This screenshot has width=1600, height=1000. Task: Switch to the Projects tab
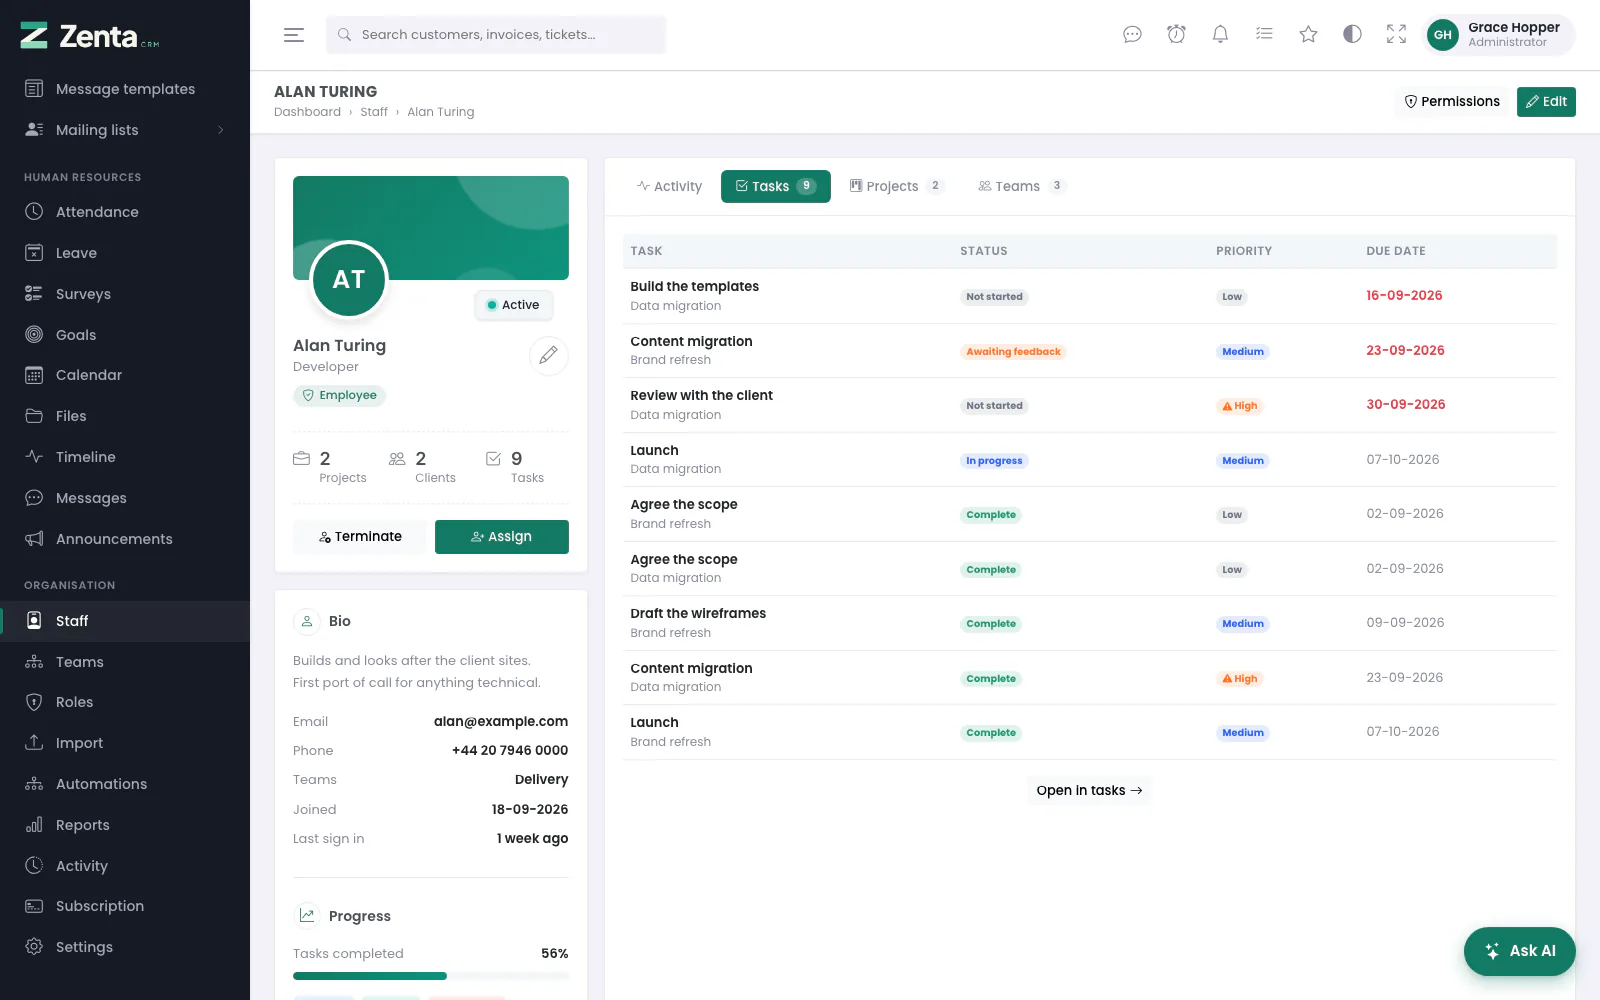coord(896,186)
